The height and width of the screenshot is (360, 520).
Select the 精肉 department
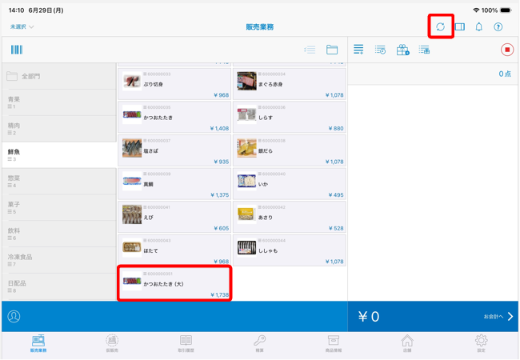click(59, 129)
